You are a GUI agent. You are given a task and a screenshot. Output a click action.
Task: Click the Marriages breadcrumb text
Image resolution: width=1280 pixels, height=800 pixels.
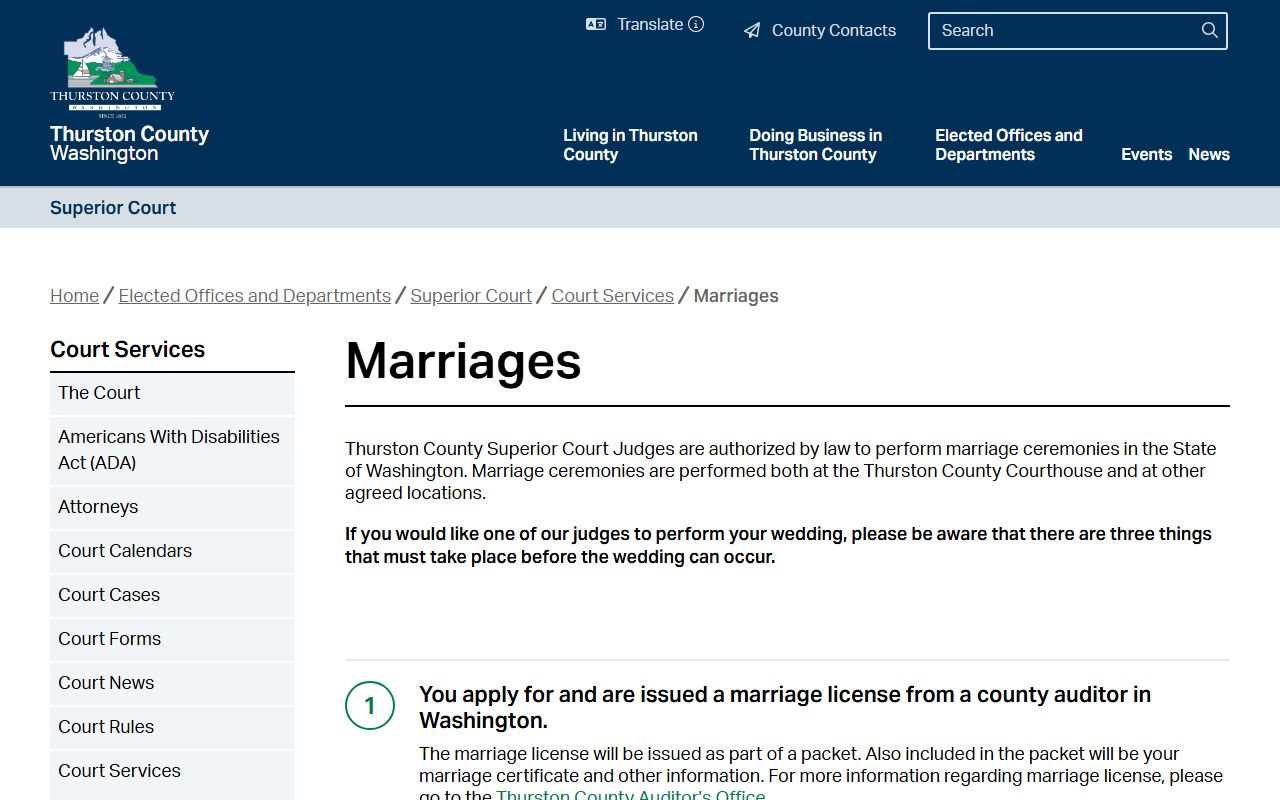point(736,296)
